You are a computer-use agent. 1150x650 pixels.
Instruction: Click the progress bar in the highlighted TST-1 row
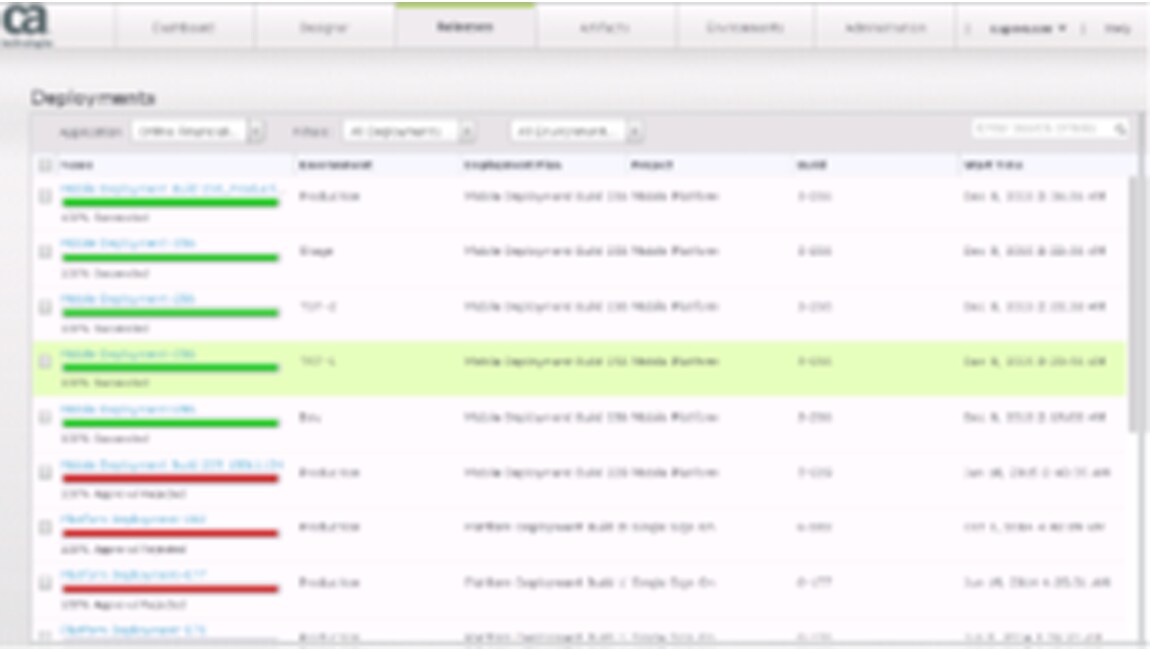pyautogui.click(x=170, y=368)
